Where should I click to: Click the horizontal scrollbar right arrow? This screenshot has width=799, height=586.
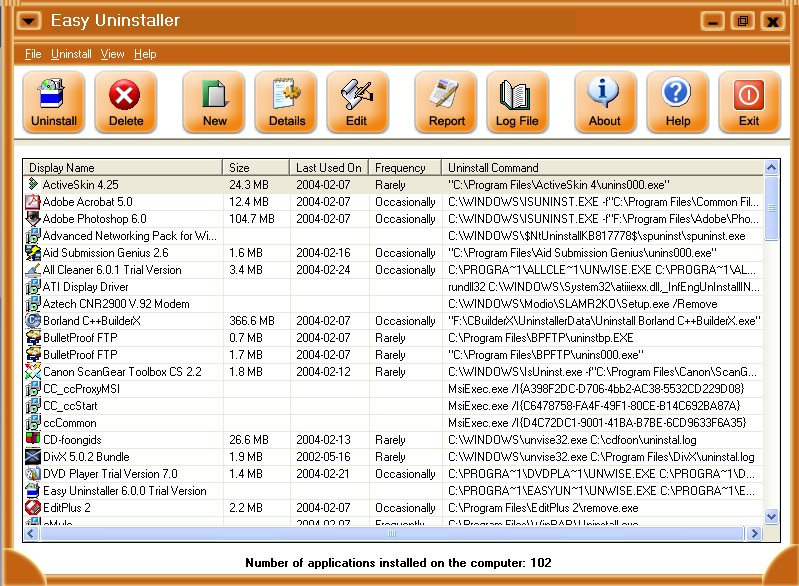pyautogui.click(x=754, y=534)
